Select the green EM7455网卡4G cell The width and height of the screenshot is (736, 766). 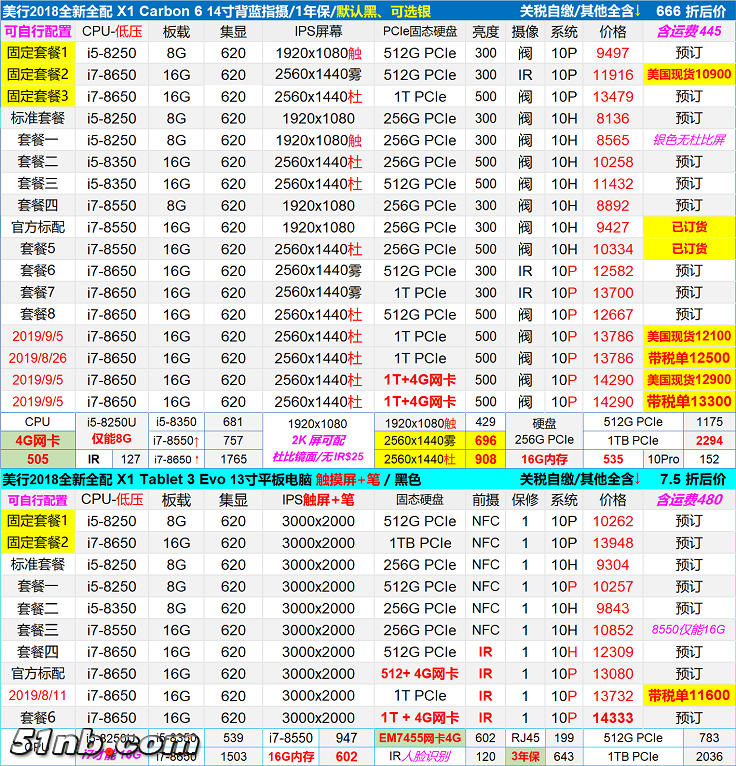click(x=420, y=738)
